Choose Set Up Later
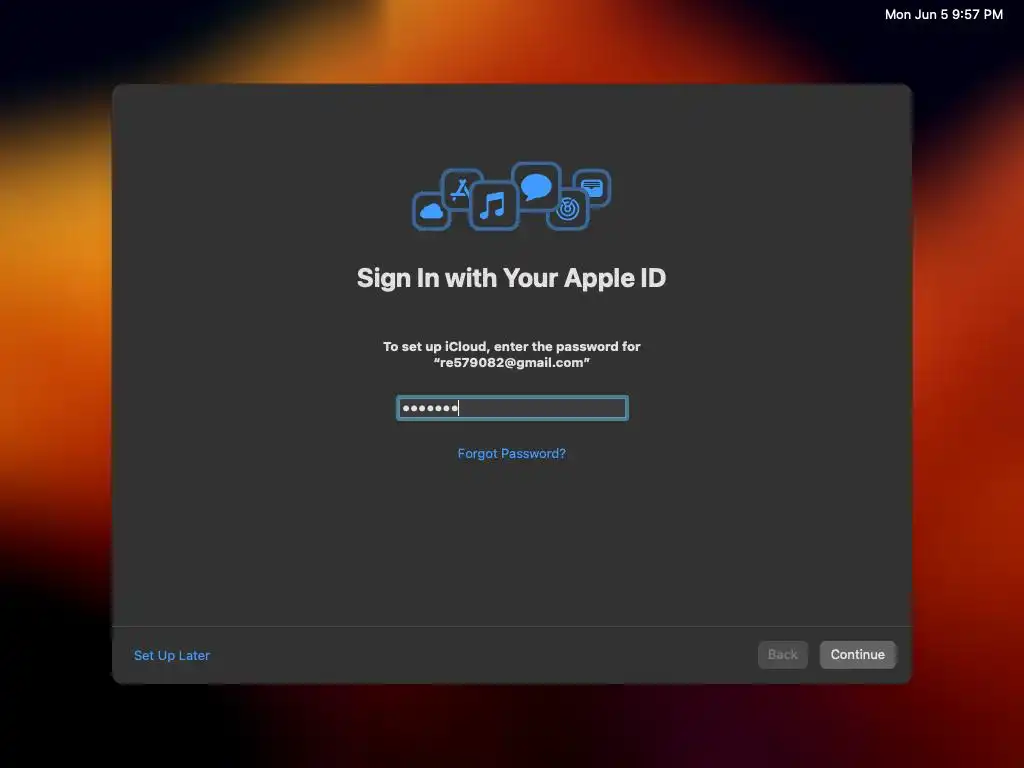 [172, 655]
